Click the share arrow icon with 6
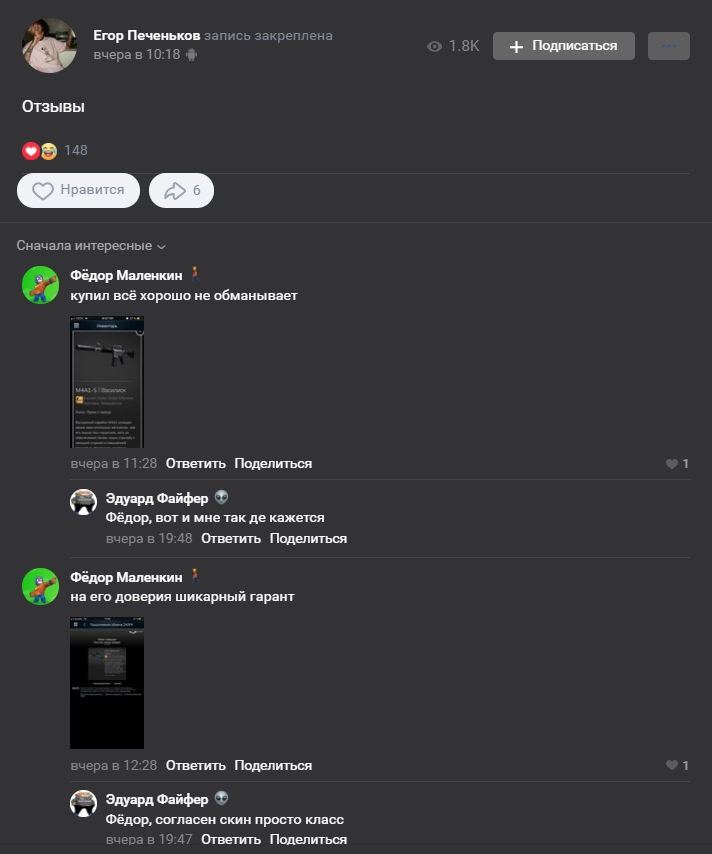Image resolution: width=712 pixels, height=854 pixels. pos(181,191)
